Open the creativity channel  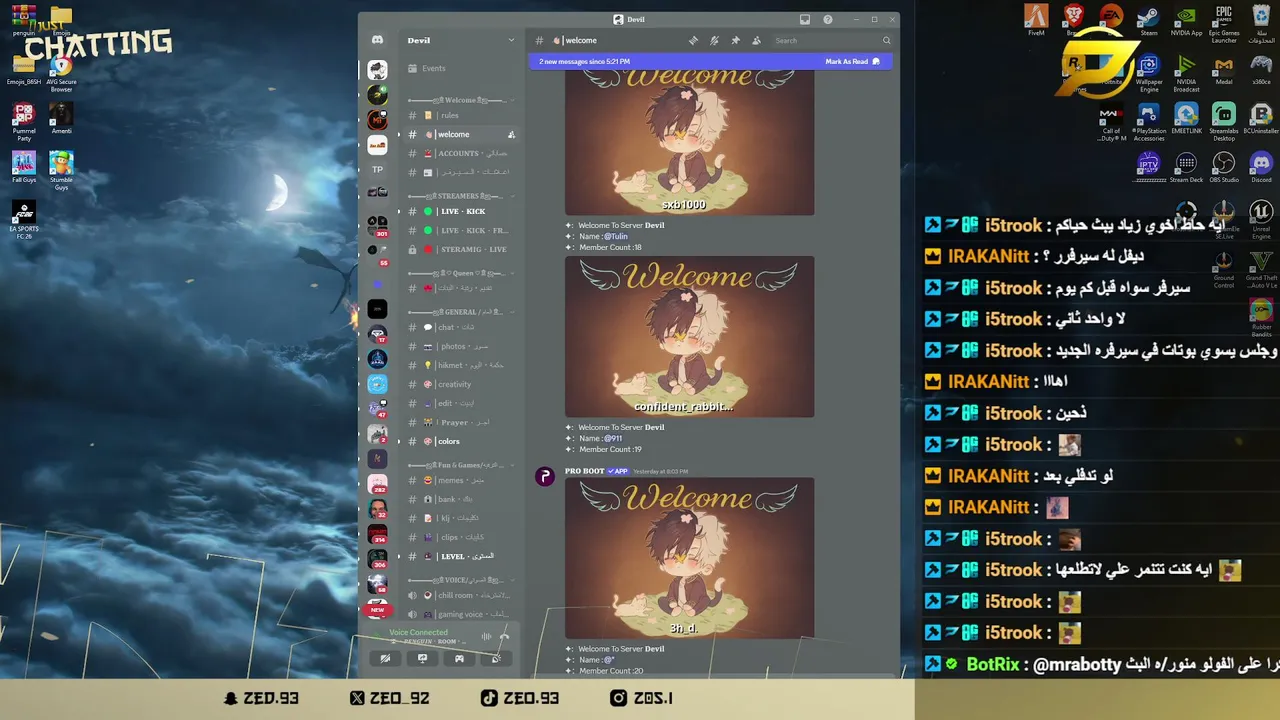coord(461,384)
